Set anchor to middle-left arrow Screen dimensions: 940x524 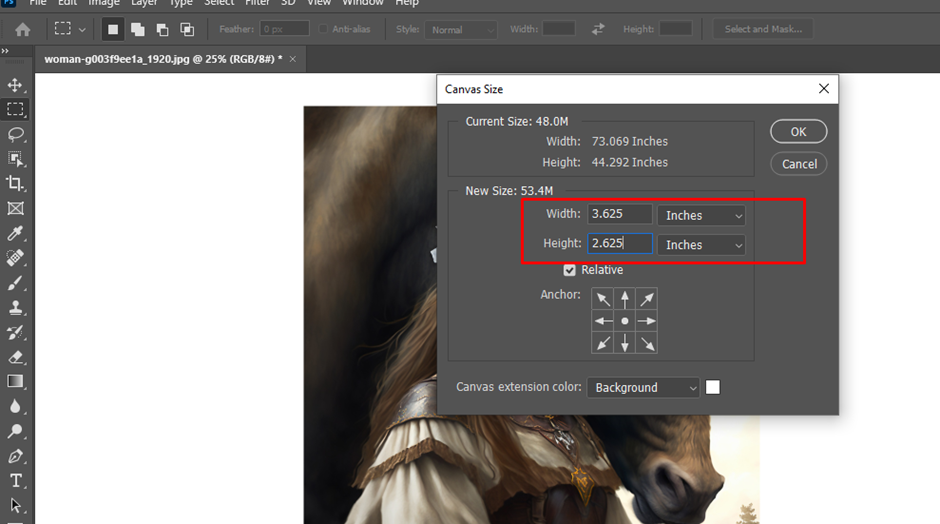602,321
